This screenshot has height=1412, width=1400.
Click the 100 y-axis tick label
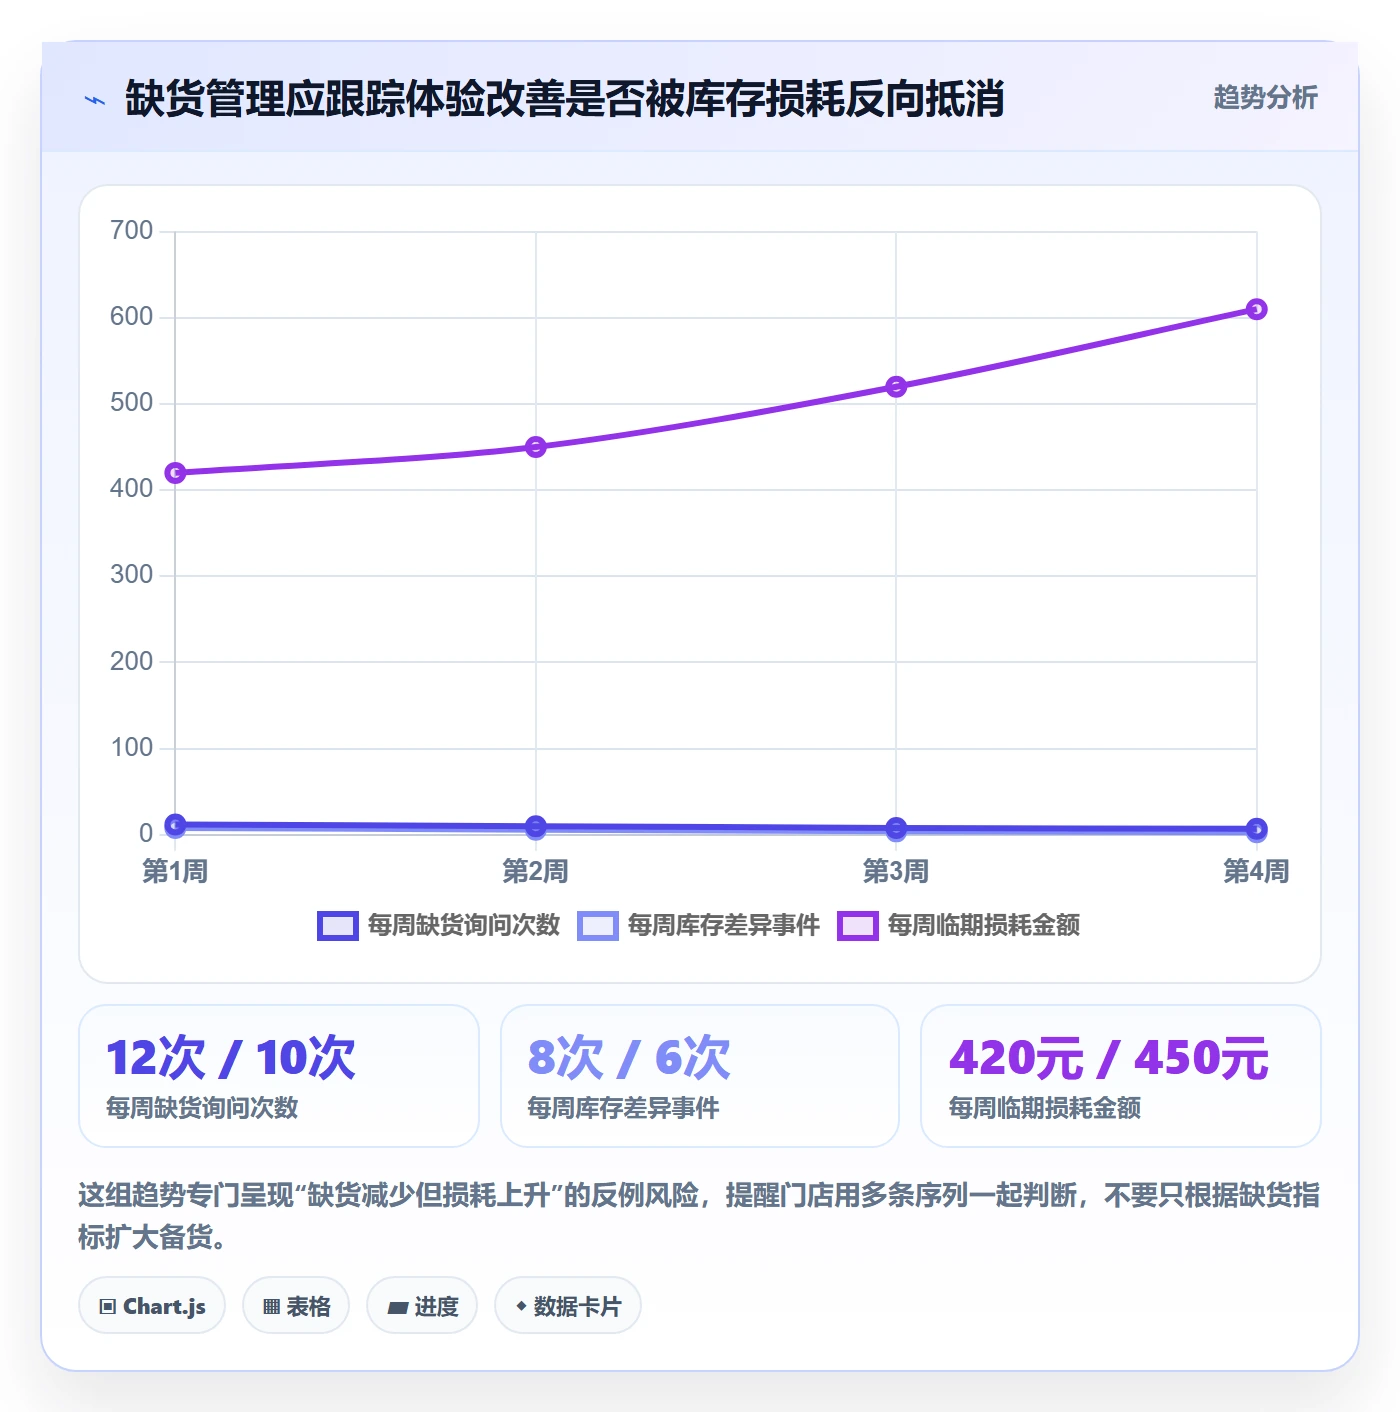point(131,748)
